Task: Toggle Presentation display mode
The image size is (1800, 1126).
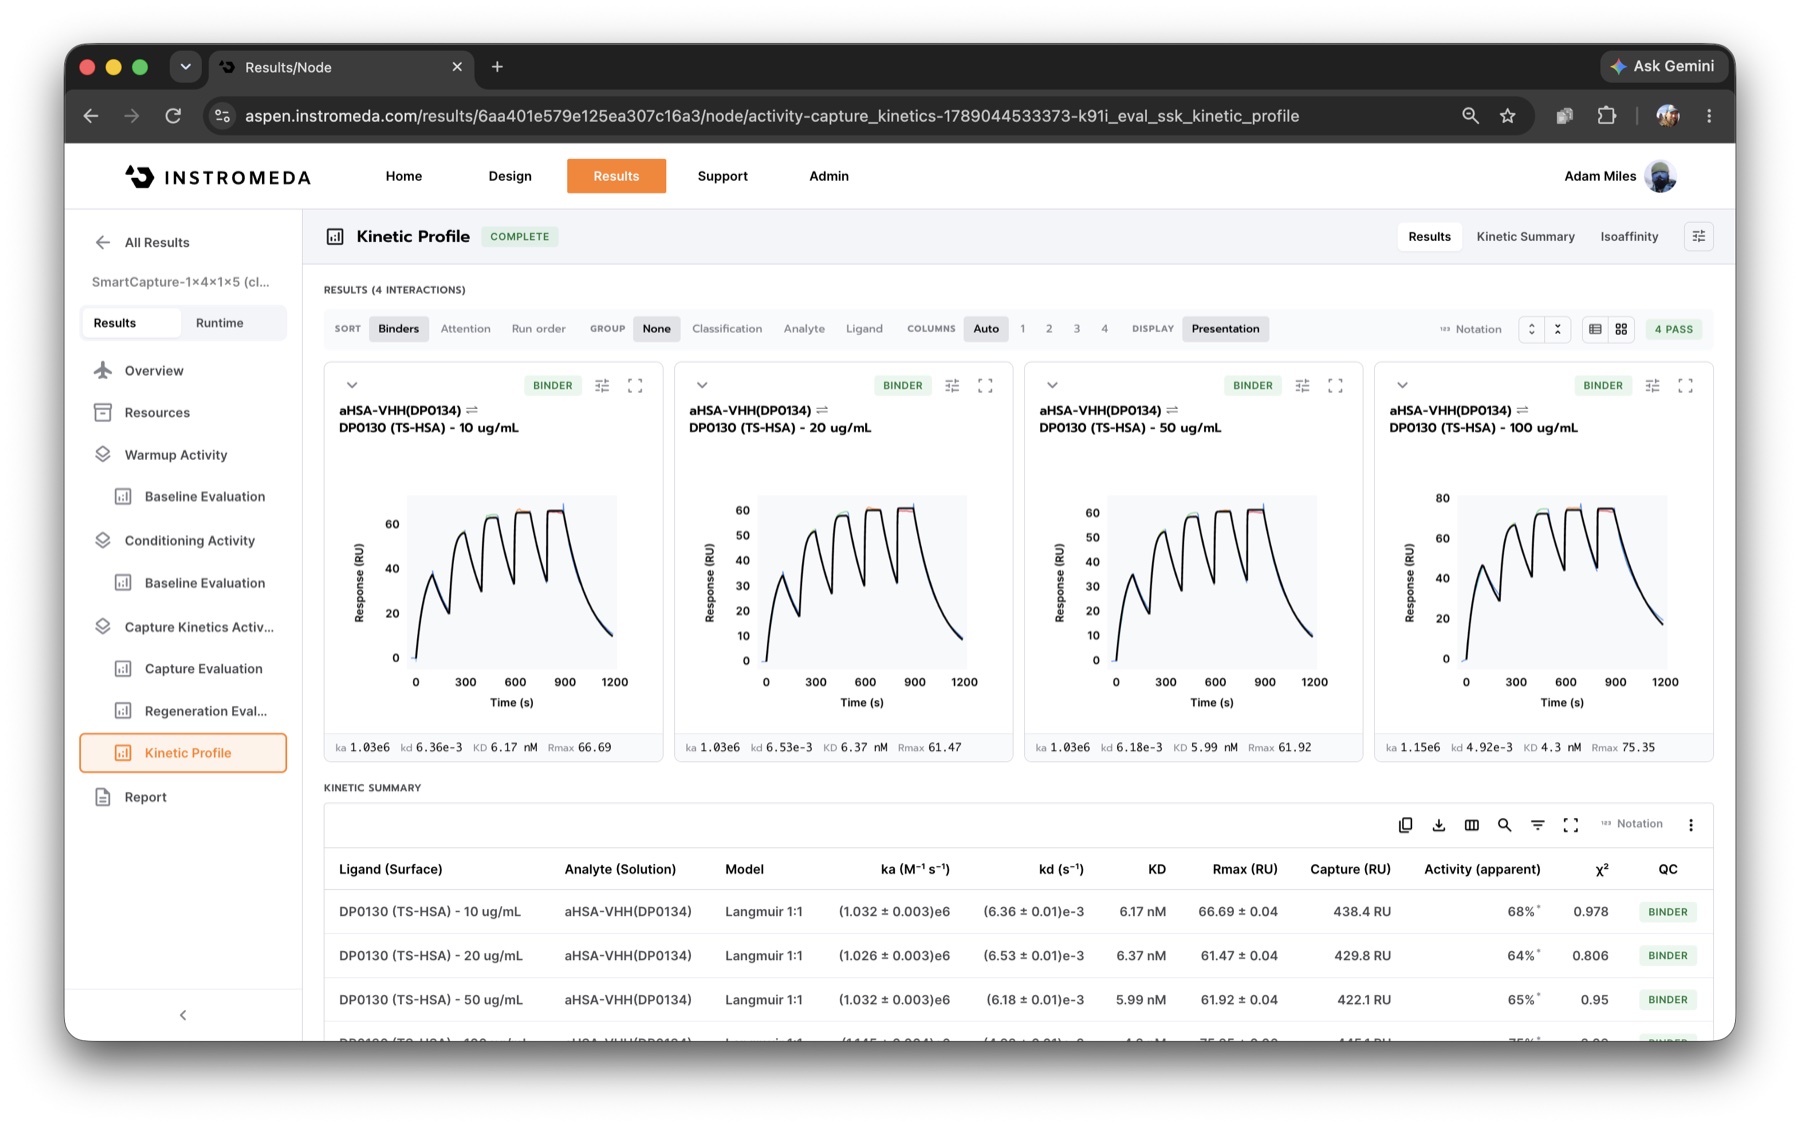Action: pyautogui.click(x=1225, y=329)
